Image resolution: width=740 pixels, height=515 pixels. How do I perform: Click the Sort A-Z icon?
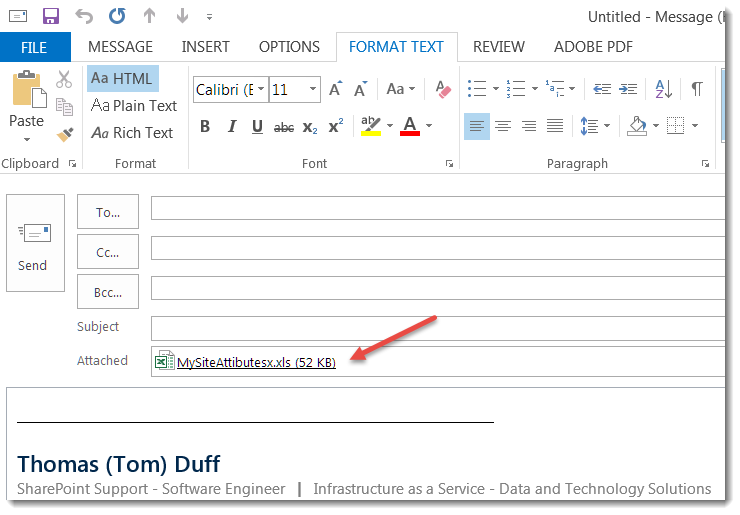click(664, 89)
